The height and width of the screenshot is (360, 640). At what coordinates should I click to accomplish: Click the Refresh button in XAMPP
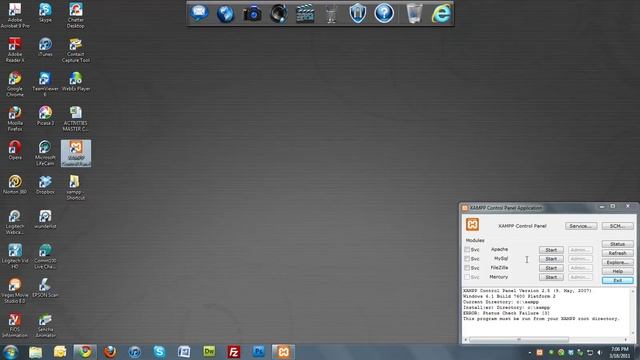pos(617,253)
